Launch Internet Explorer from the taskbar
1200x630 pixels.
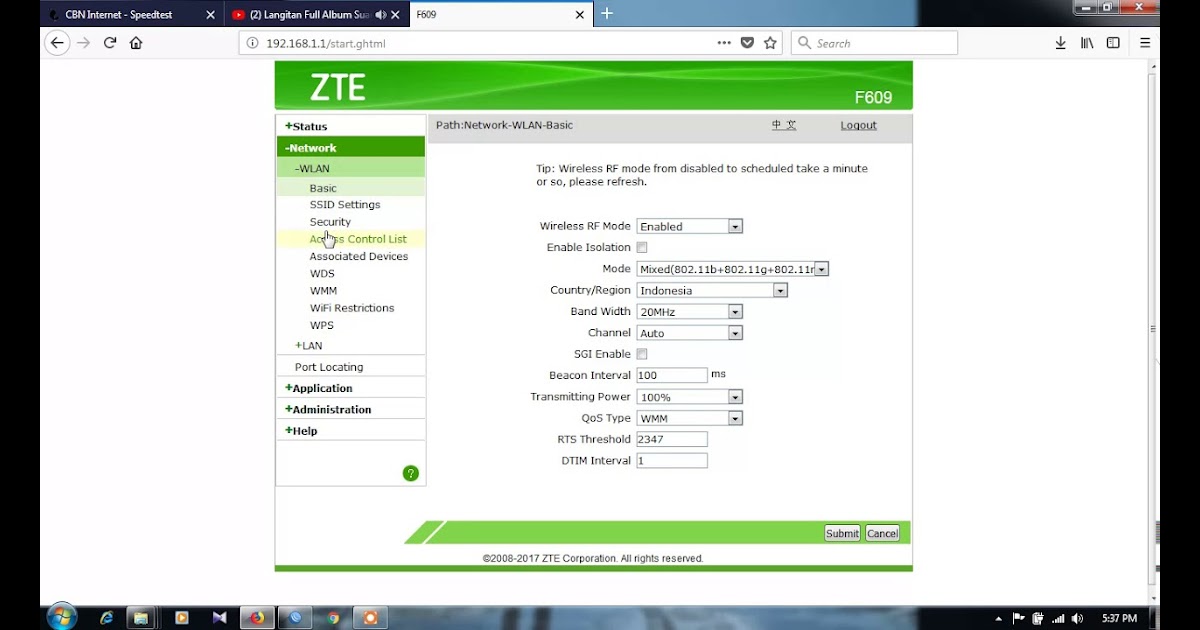pyautogui.click(x=106, y=618)
